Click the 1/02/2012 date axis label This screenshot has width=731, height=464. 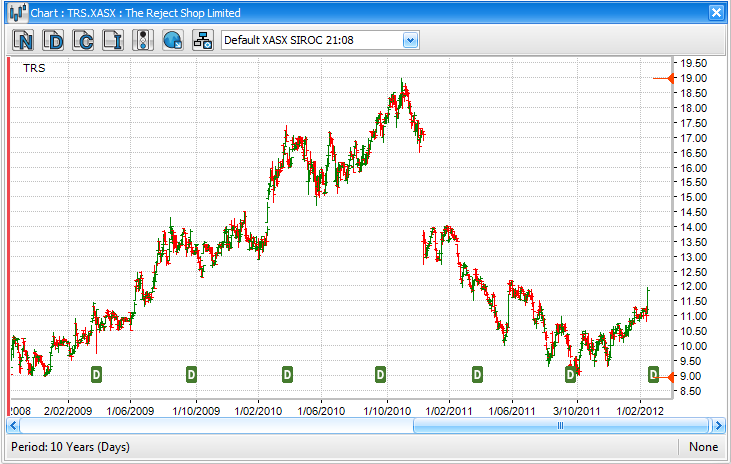coord(640,411)
